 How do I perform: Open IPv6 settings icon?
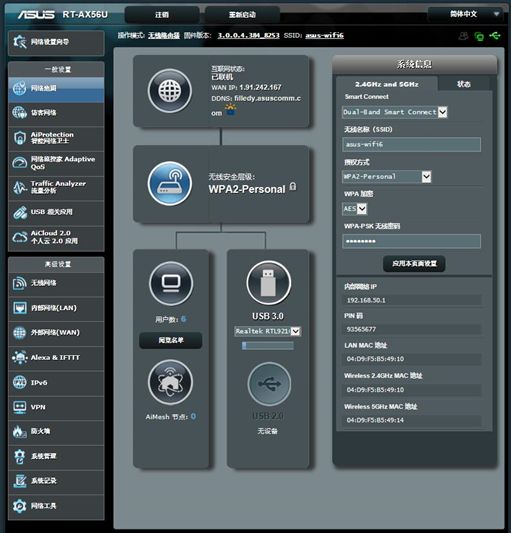pos(19,382)
